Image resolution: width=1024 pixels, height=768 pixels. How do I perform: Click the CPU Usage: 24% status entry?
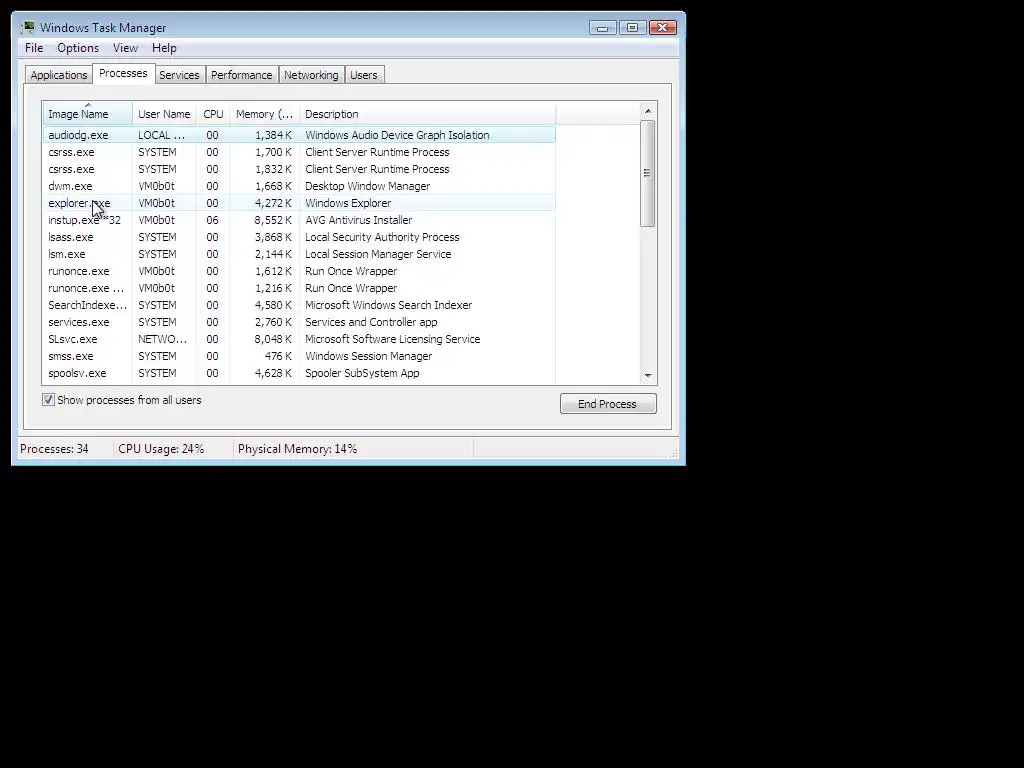tap(161, 449)
